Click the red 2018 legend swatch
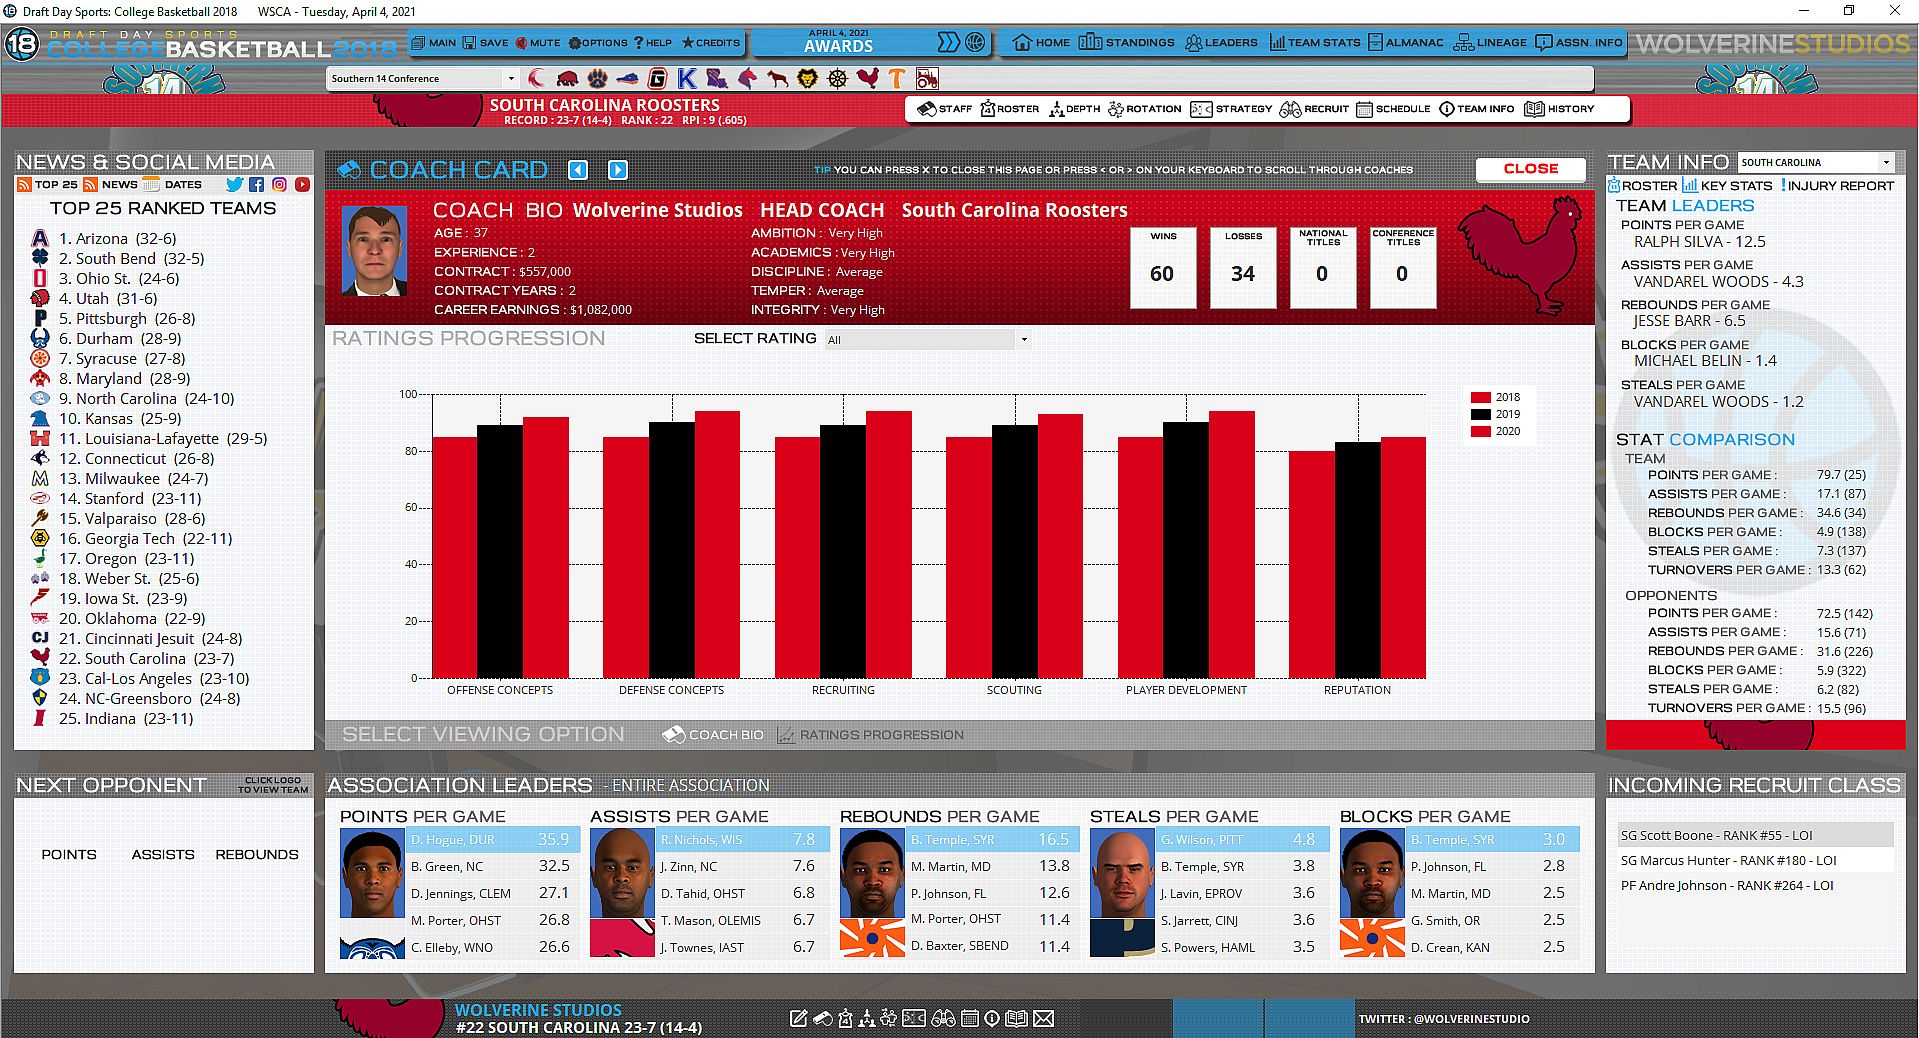This screenshot has width=1919, height=1038. [1480, 397]
